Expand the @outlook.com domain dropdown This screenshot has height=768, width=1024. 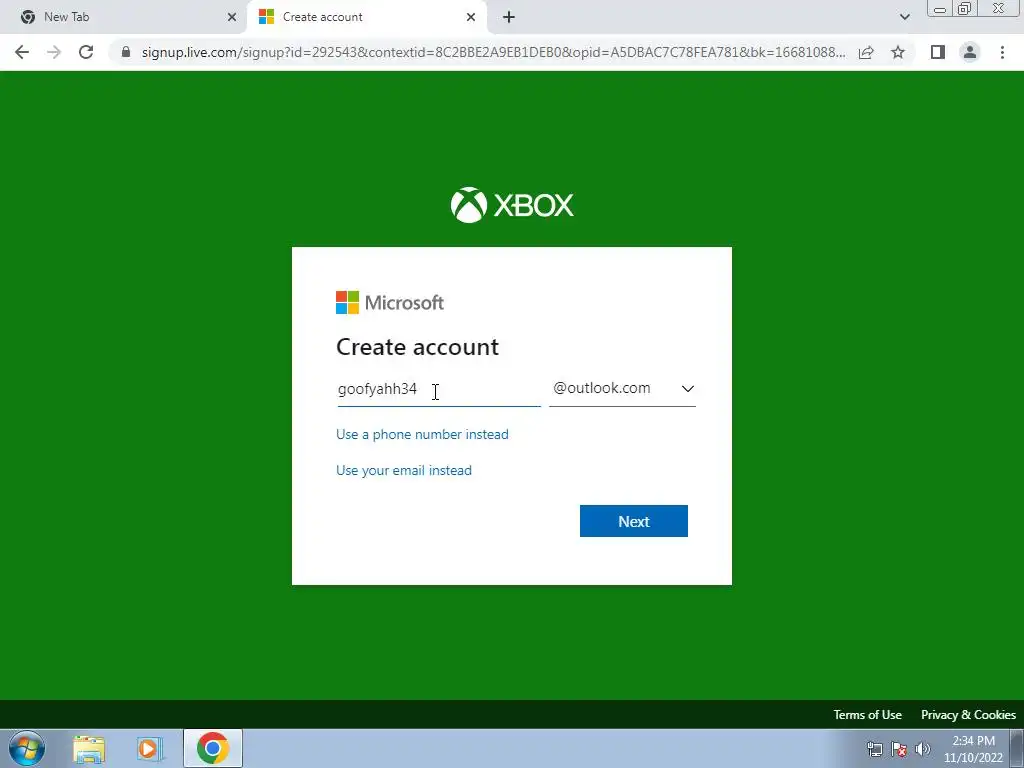pyautogui.click(x=622, y=389)
